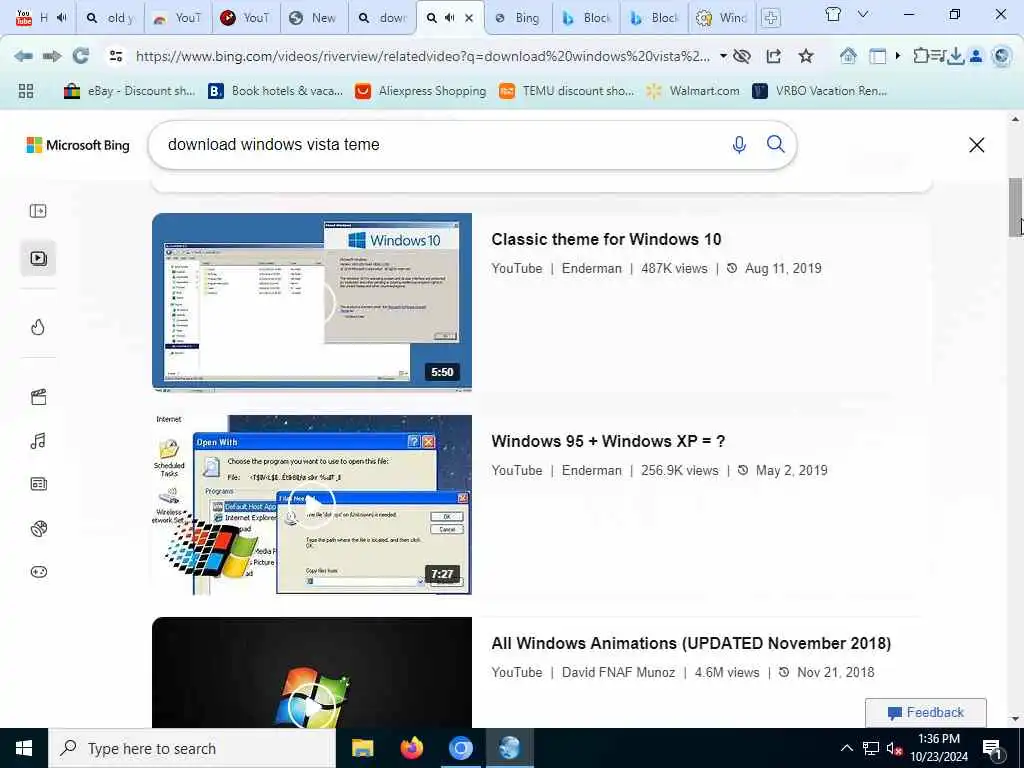
Task: Click the Feedback button
Action: tap(925, 712)
